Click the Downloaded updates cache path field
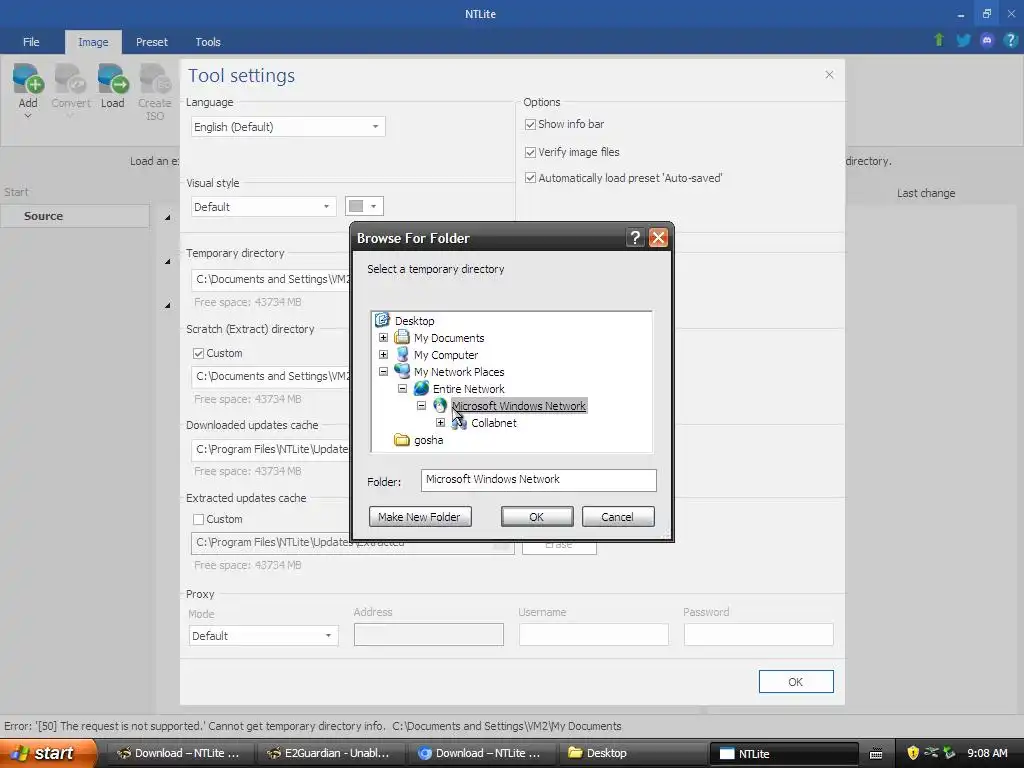Image resolution: width=1024 pixels, height=768 pixels. pyautogui.click(x=270, y=449)
